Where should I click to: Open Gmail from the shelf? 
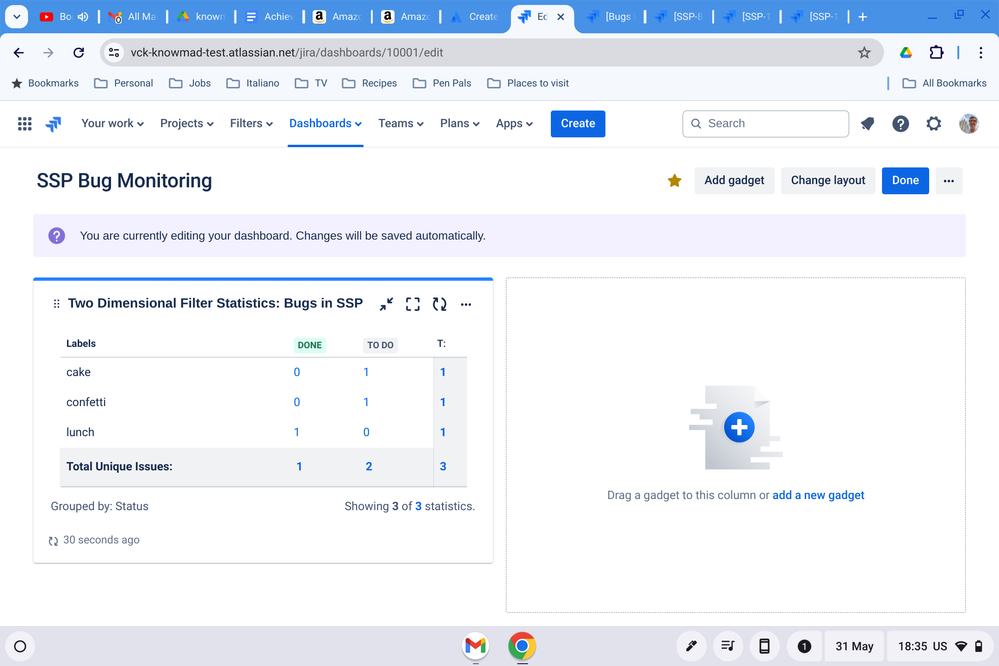coord(475,646)
